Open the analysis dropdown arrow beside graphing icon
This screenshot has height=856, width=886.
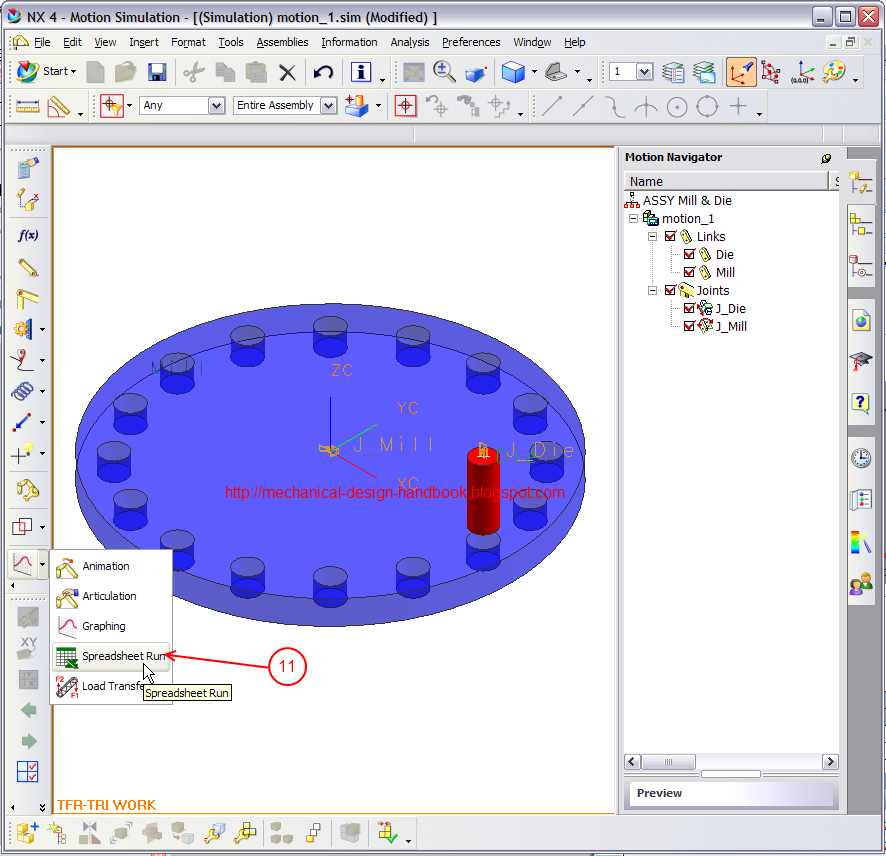[x=42, y=563]
